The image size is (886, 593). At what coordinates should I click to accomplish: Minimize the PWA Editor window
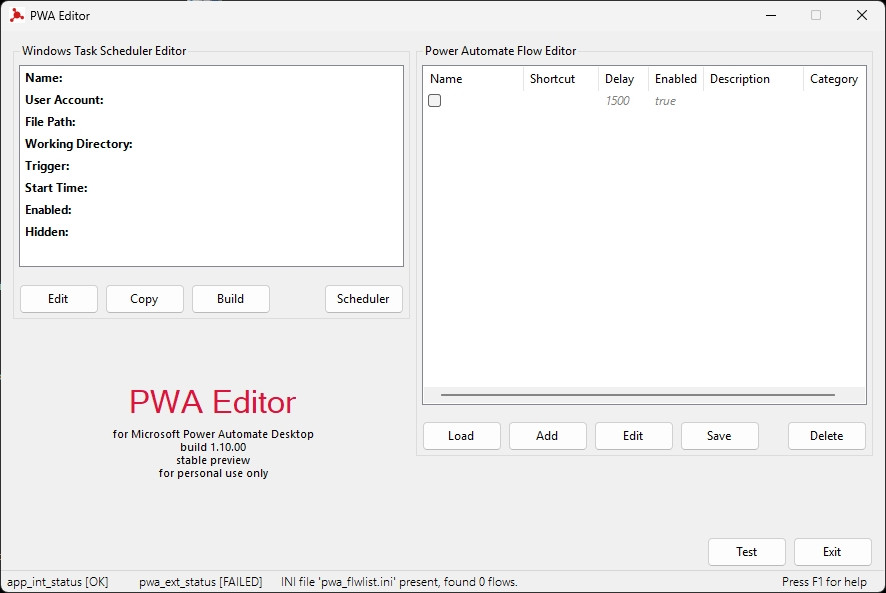pyautogui.click(x=771, y=15)
